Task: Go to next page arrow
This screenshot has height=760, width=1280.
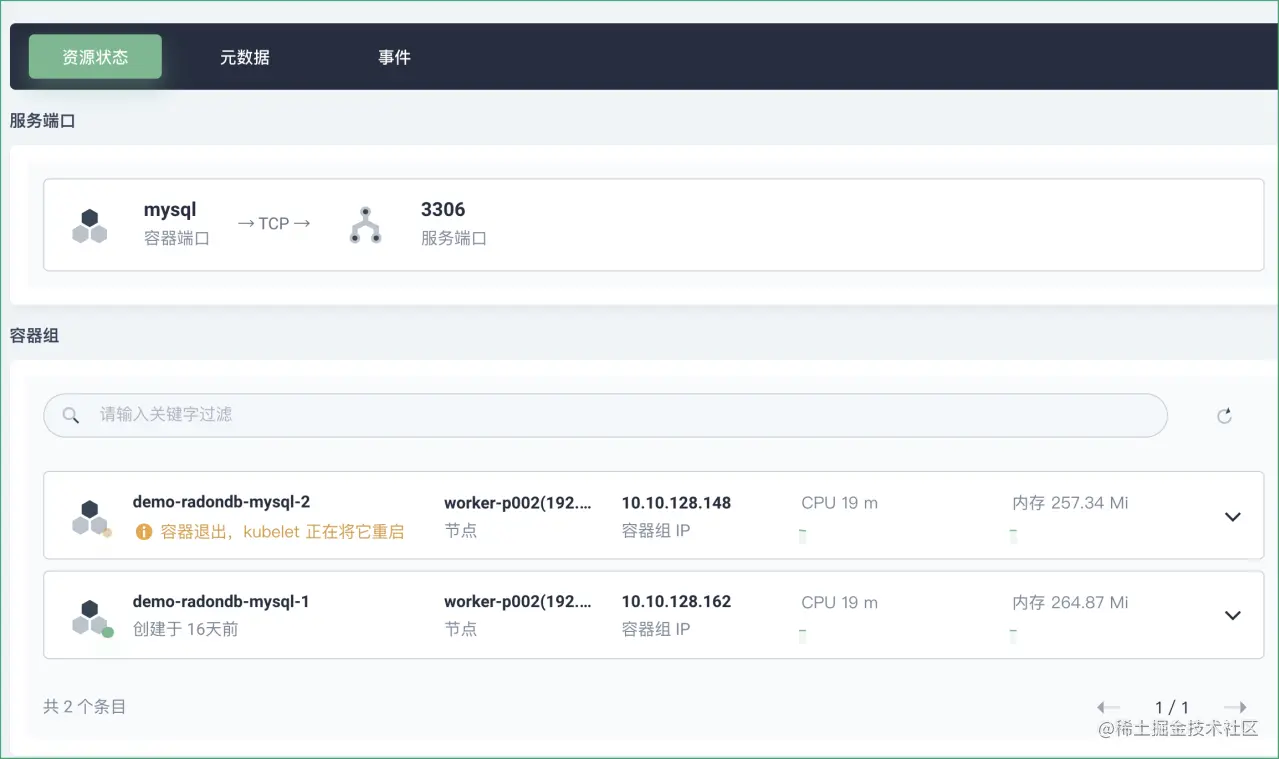Action: 1236,707
